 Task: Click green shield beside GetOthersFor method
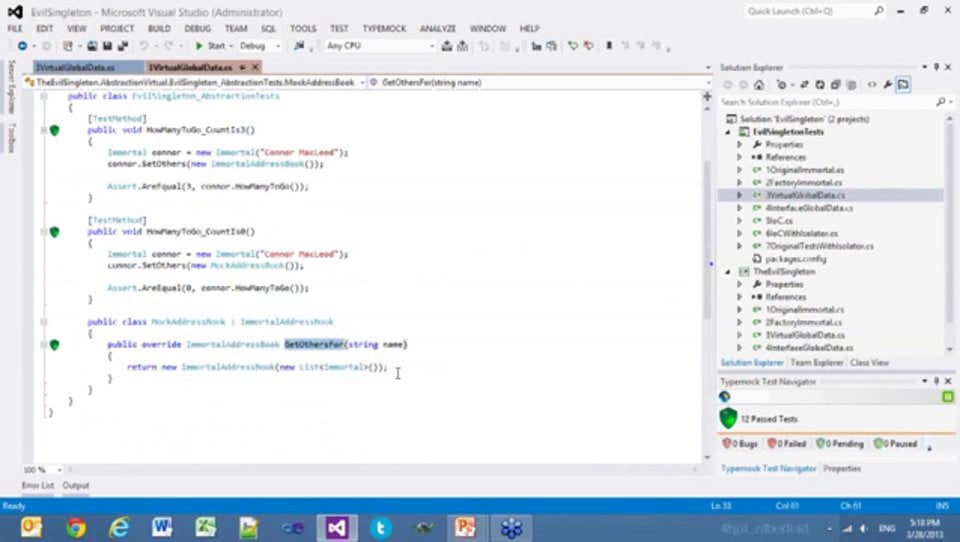pyautogui.click(x=54, y=345)
